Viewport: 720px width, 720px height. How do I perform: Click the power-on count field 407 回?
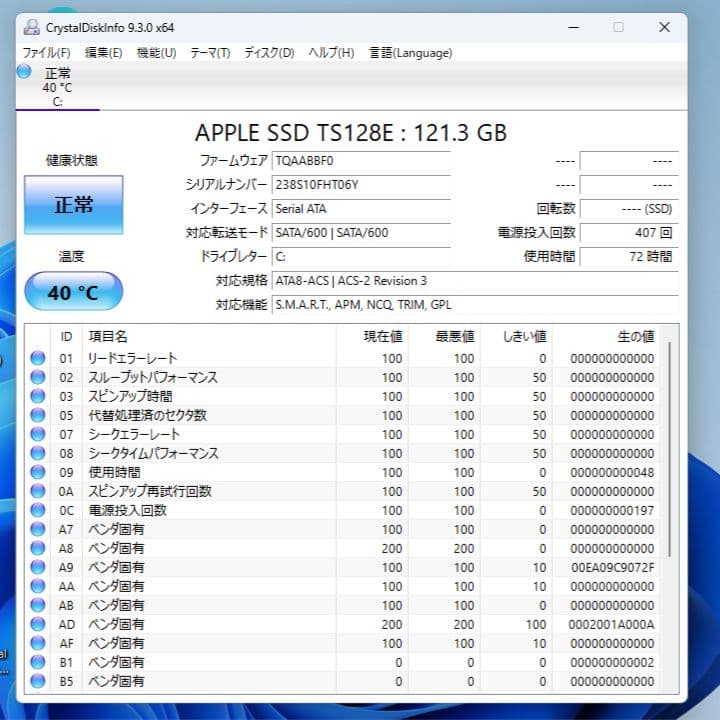point(629,232)
